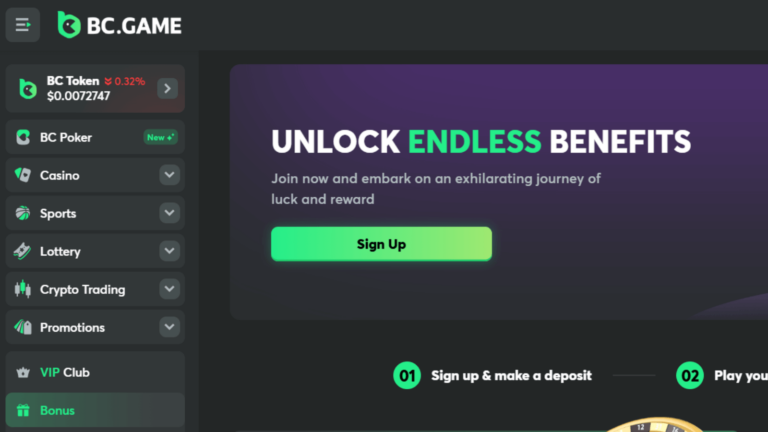Expand the Crypto Trading chevron
The height and width of the screenshot is (432, 768).
click(169, 289)
